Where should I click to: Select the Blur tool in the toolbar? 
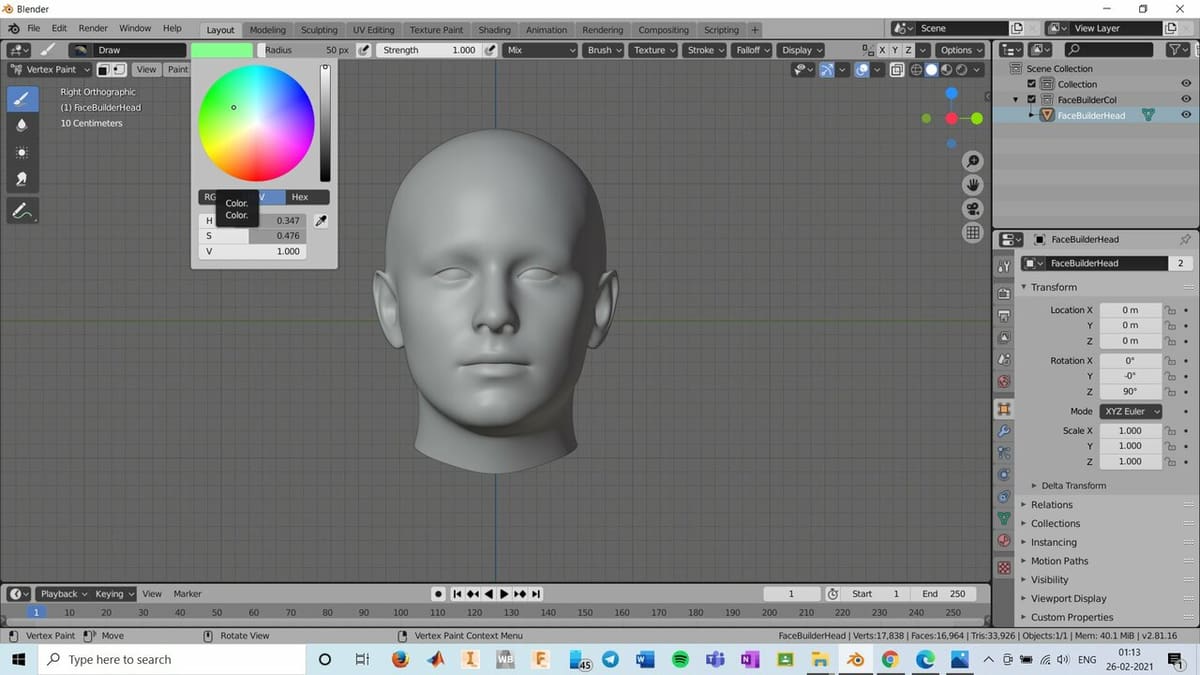[22, 125]
